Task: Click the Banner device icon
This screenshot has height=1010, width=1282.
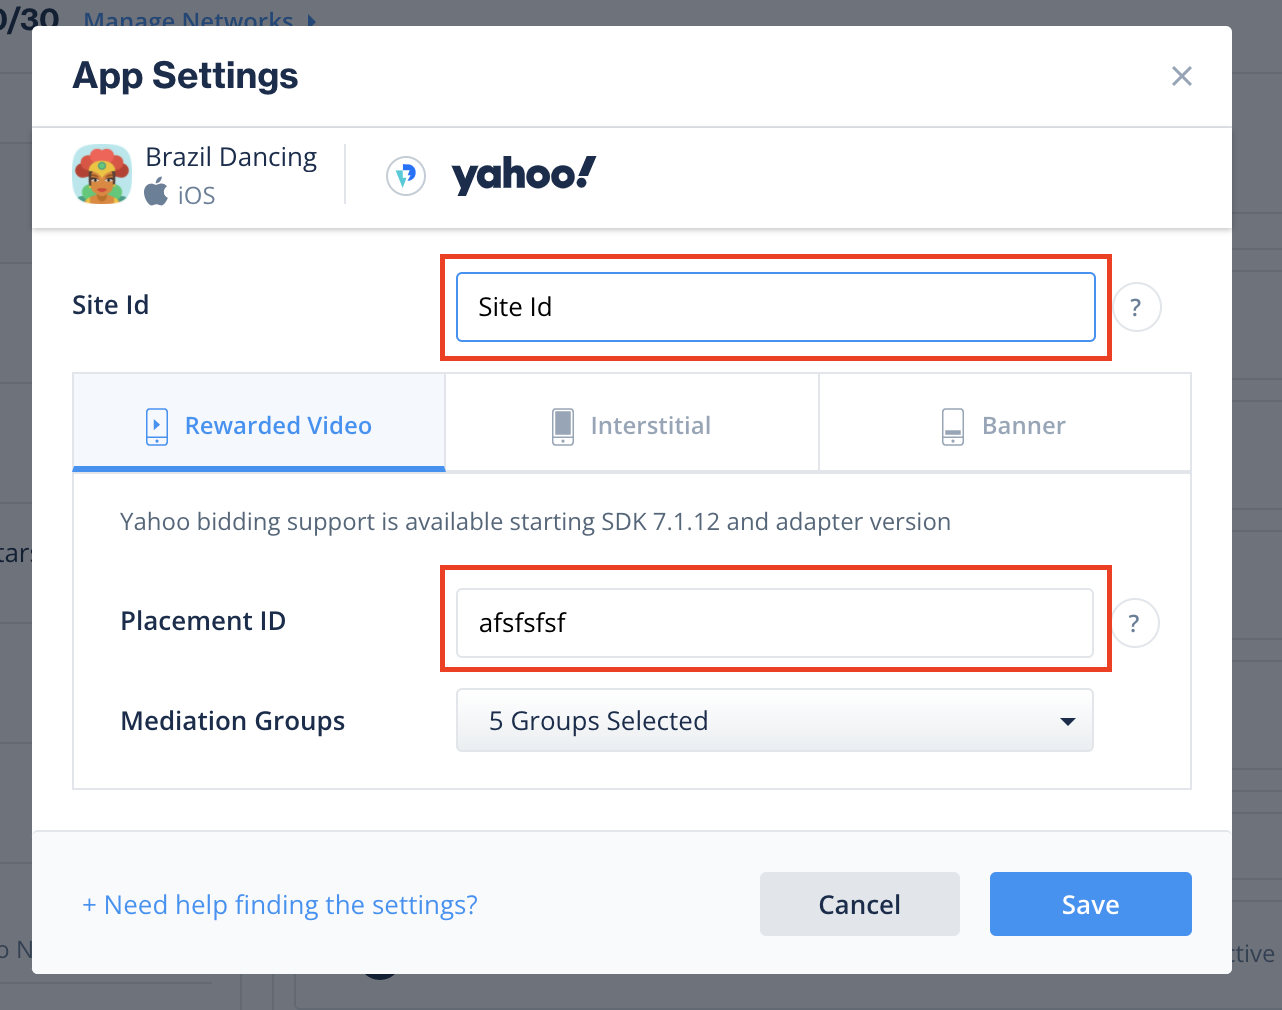Action: coord(952,426)
